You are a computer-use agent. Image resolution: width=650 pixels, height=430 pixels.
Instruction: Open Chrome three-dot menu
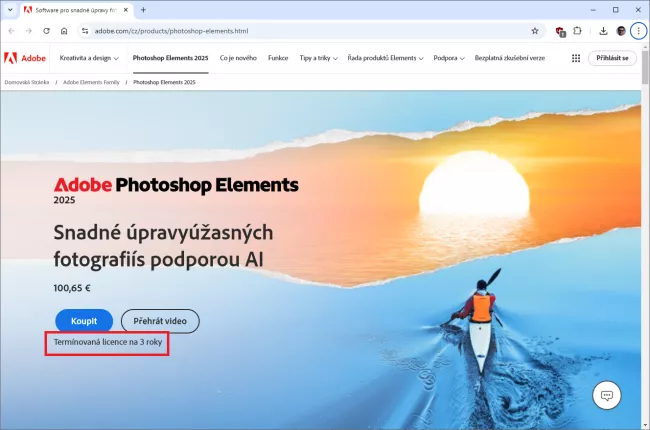click(x=638, y=31)
